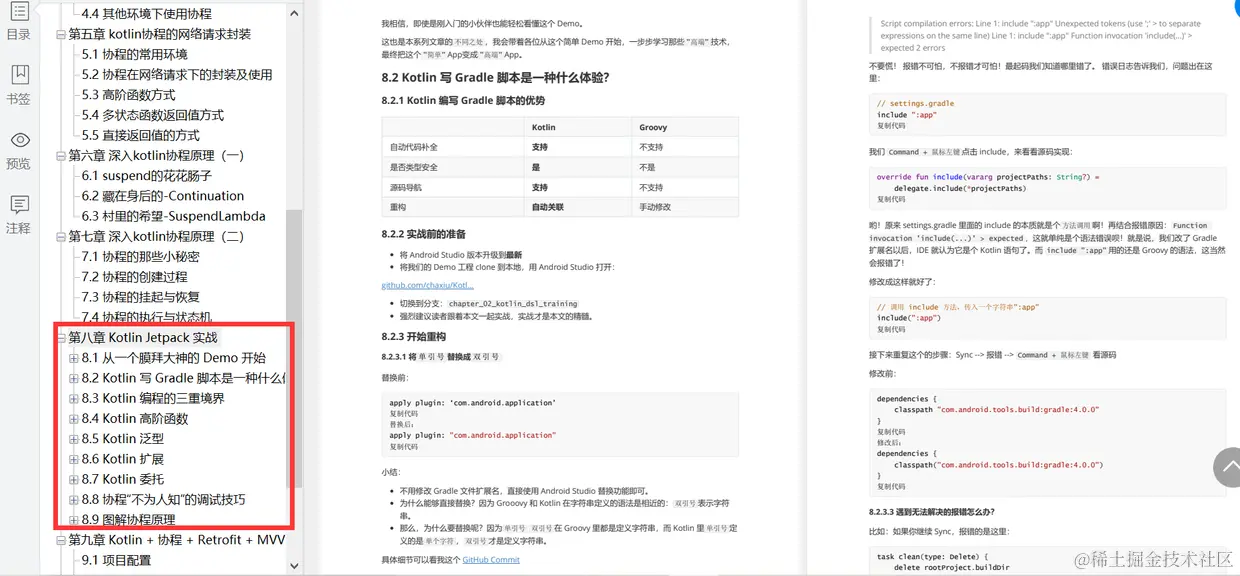Click the 8.2.3.3 遇到无法解决的报错怎么办 heading
This screenshot has width=1240, height=576.
pos(932,512)
